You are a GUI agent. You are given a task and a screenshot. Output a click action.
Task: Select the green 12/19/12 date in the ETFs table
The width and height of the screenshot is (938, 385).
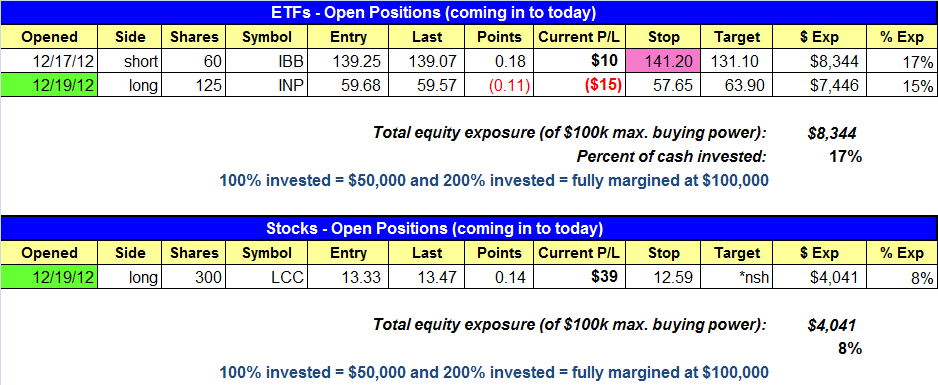[x=49, y=85]
